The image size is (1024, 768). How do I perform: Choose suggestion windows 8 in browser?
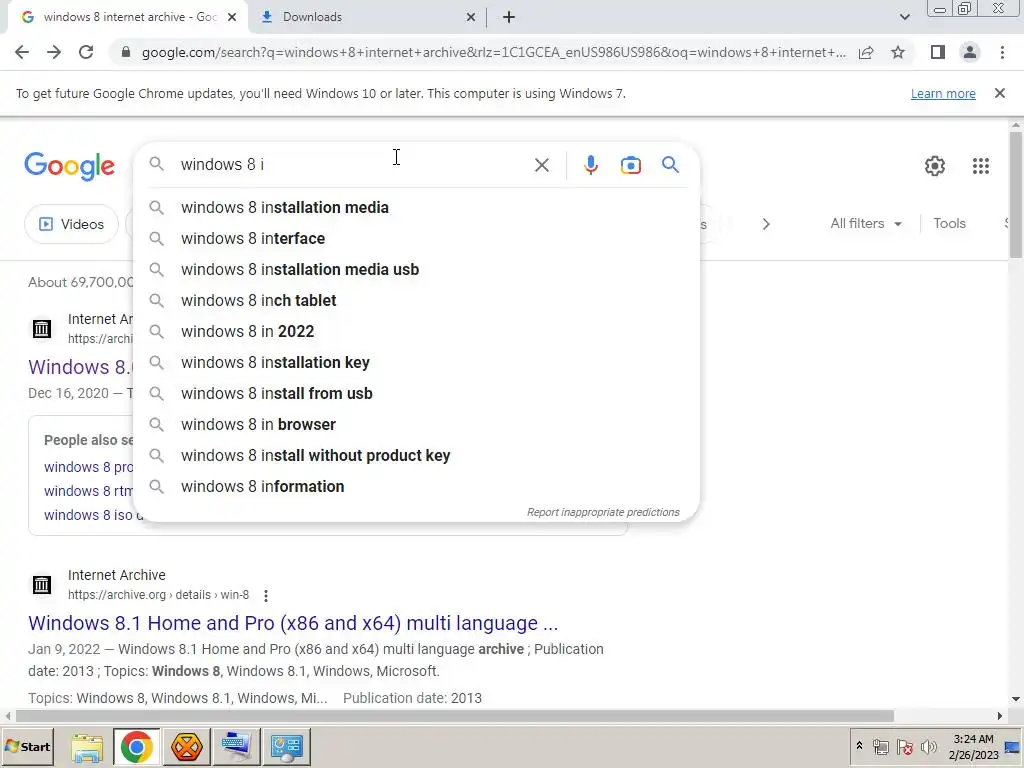pyautogui.click(x=416, y=424)
